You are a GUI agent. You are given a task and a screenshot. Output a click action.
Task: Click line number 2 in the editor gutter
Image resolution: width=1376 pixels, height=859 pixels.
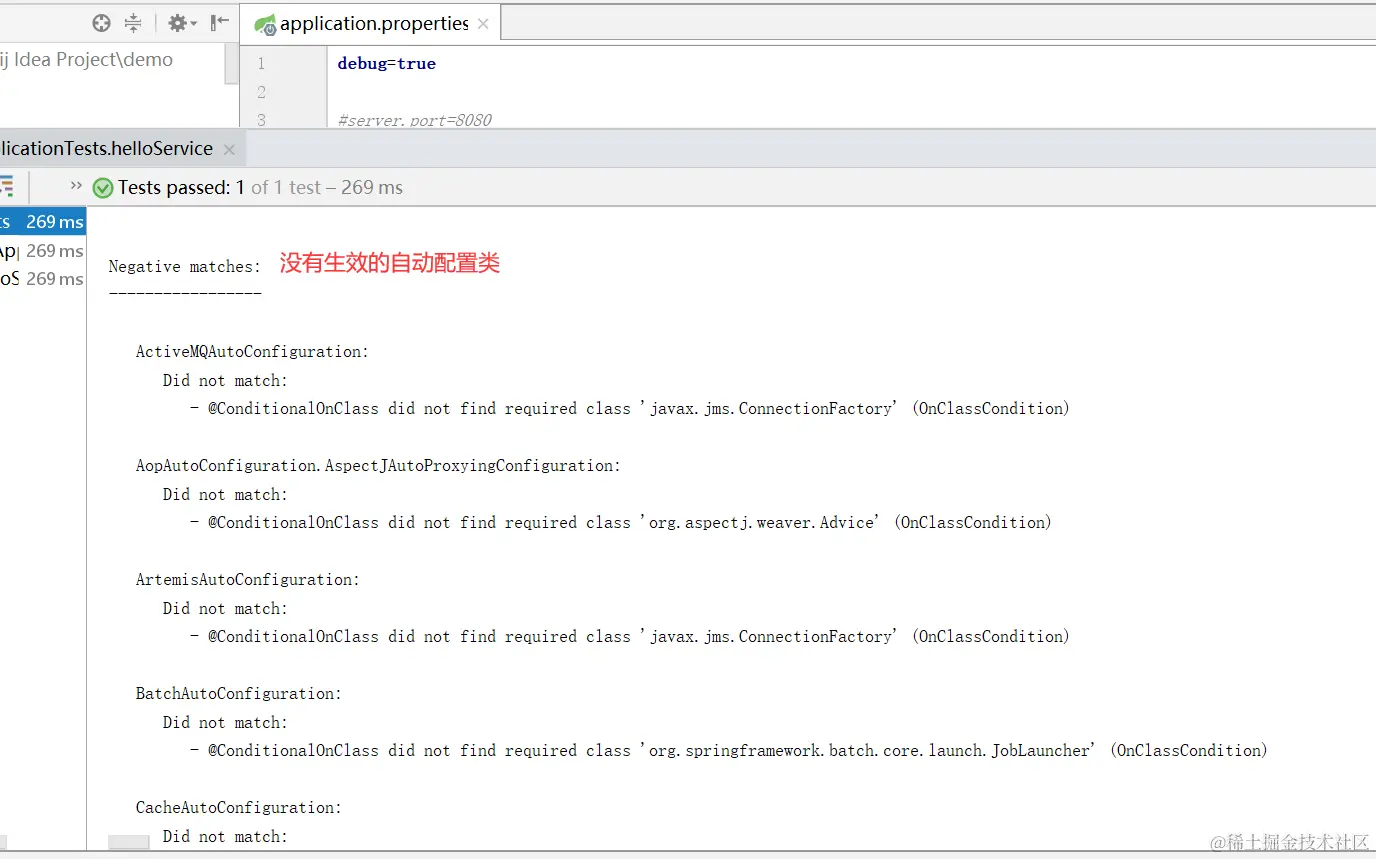coord(261,92)
